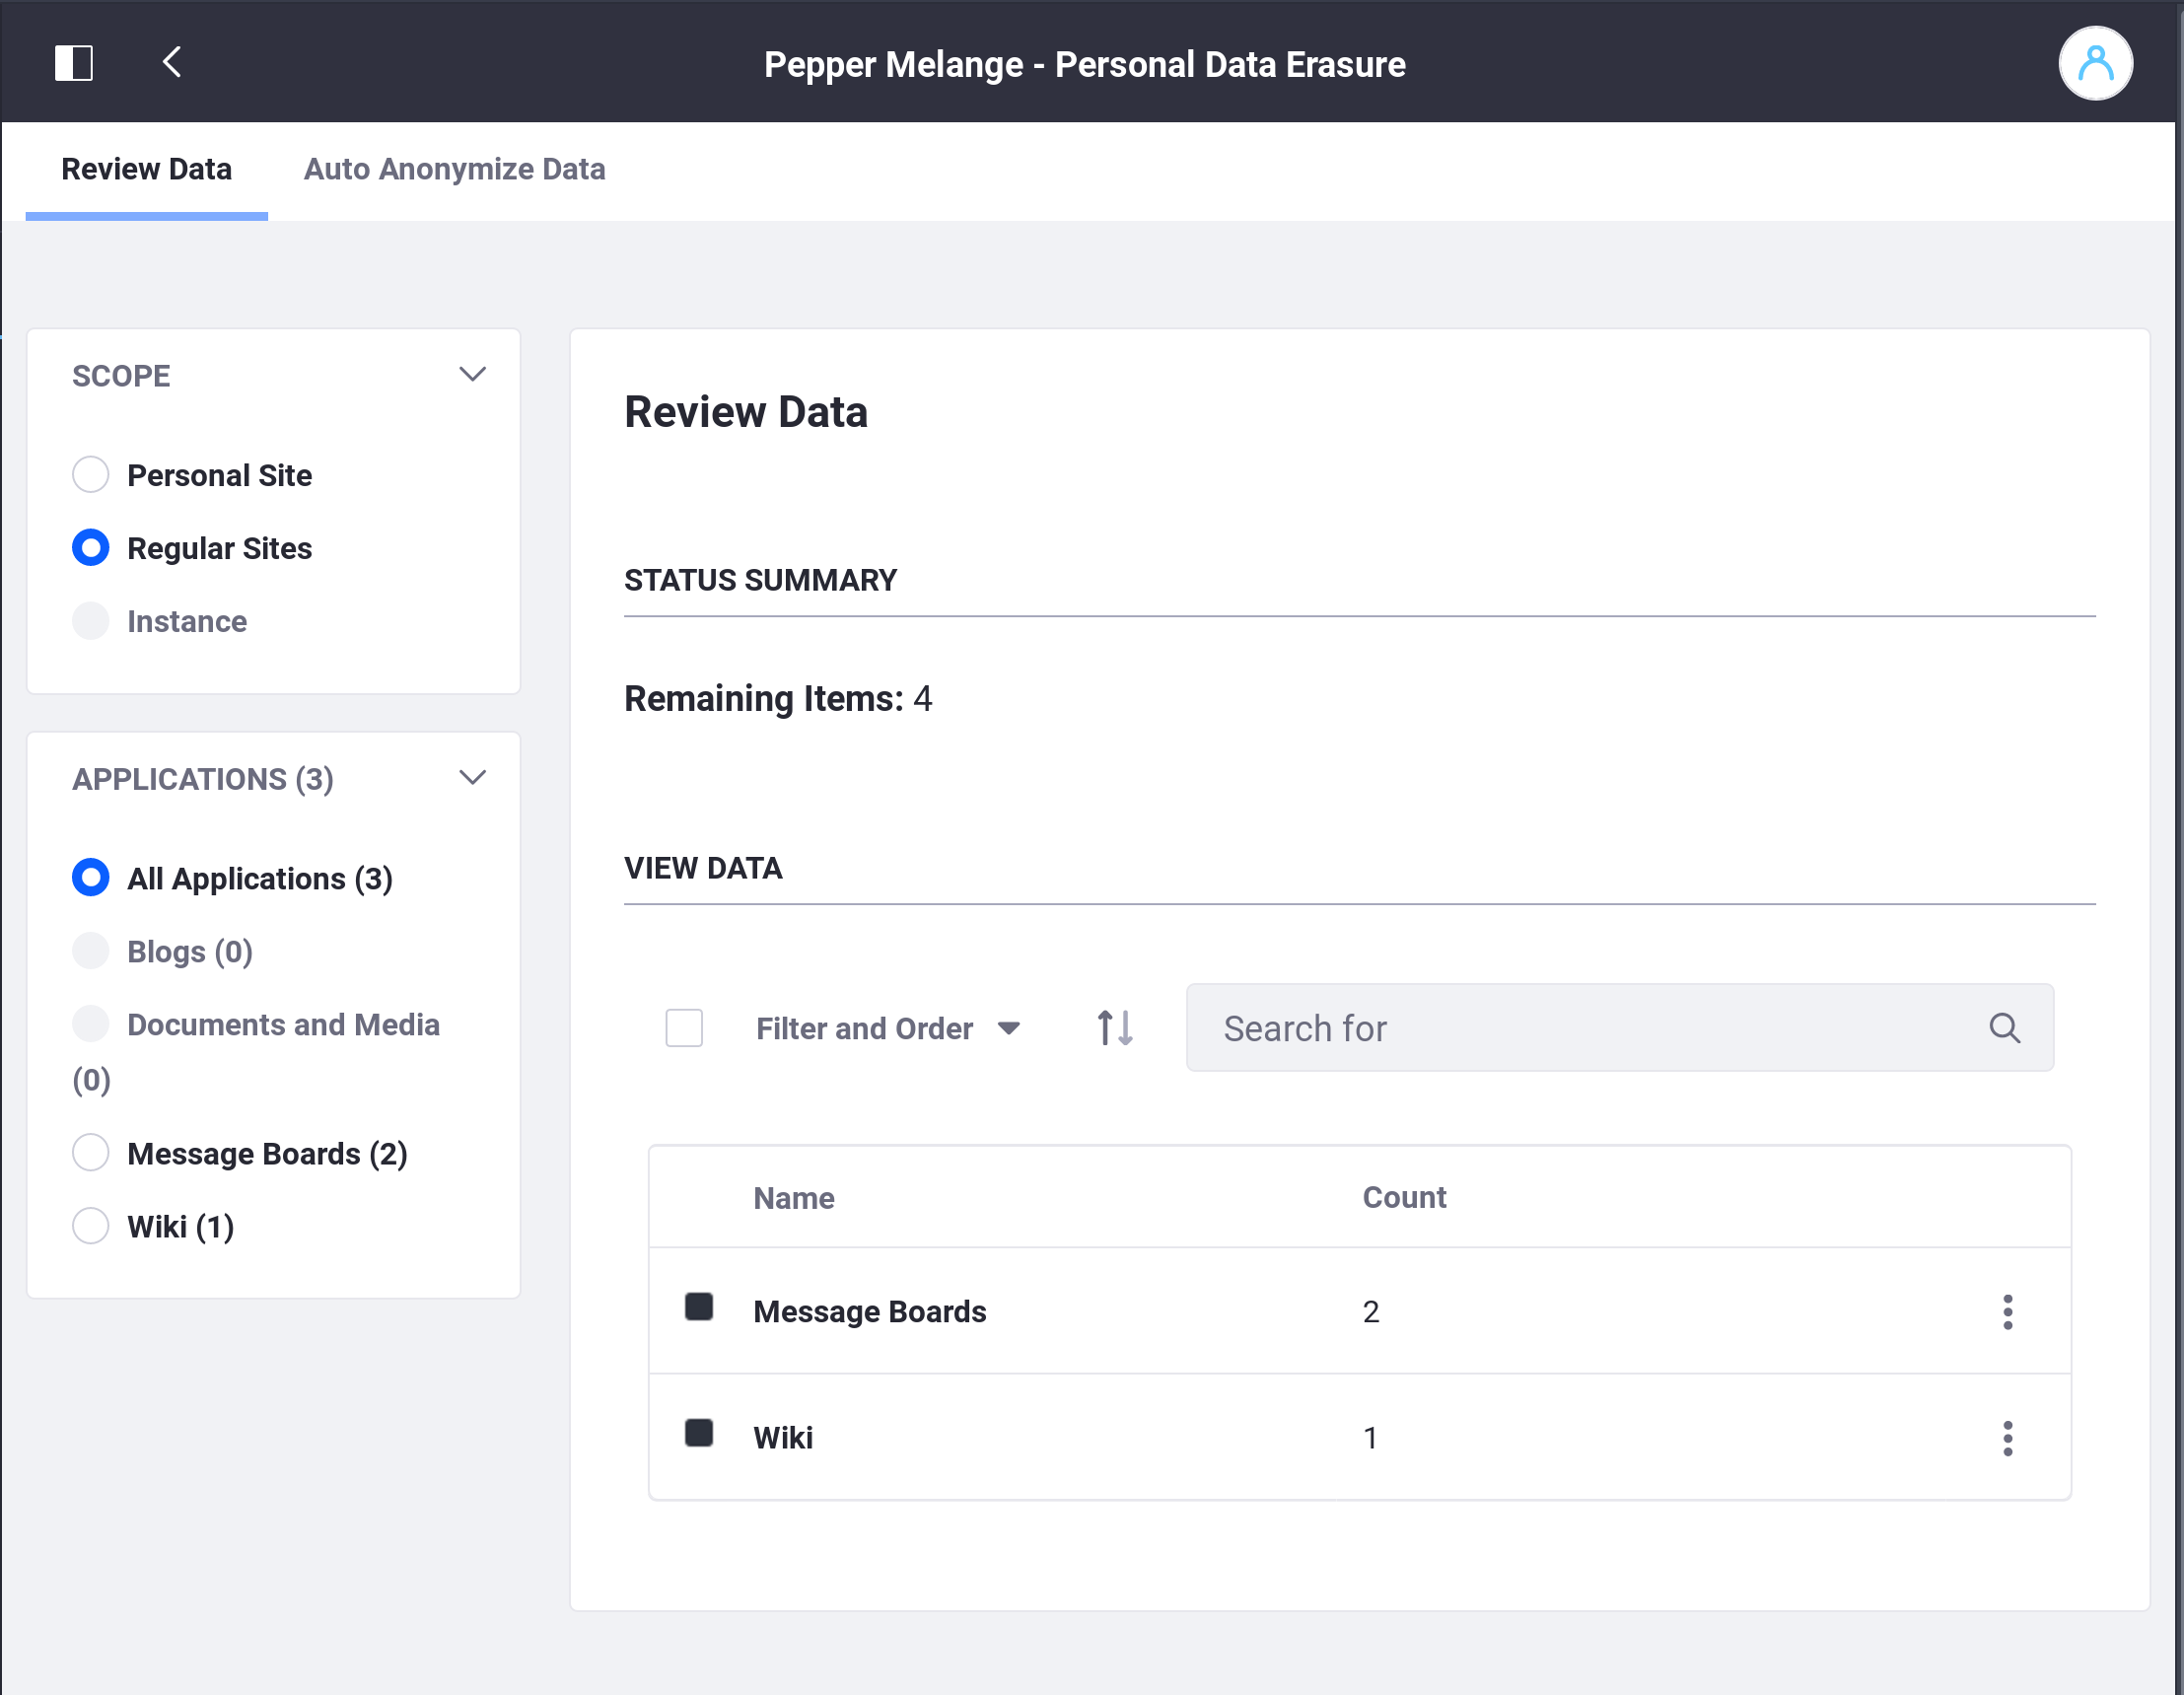Click the Wiki count value 1
This screenshot has width=2184, height=1695.
tap(1370, 1438)
